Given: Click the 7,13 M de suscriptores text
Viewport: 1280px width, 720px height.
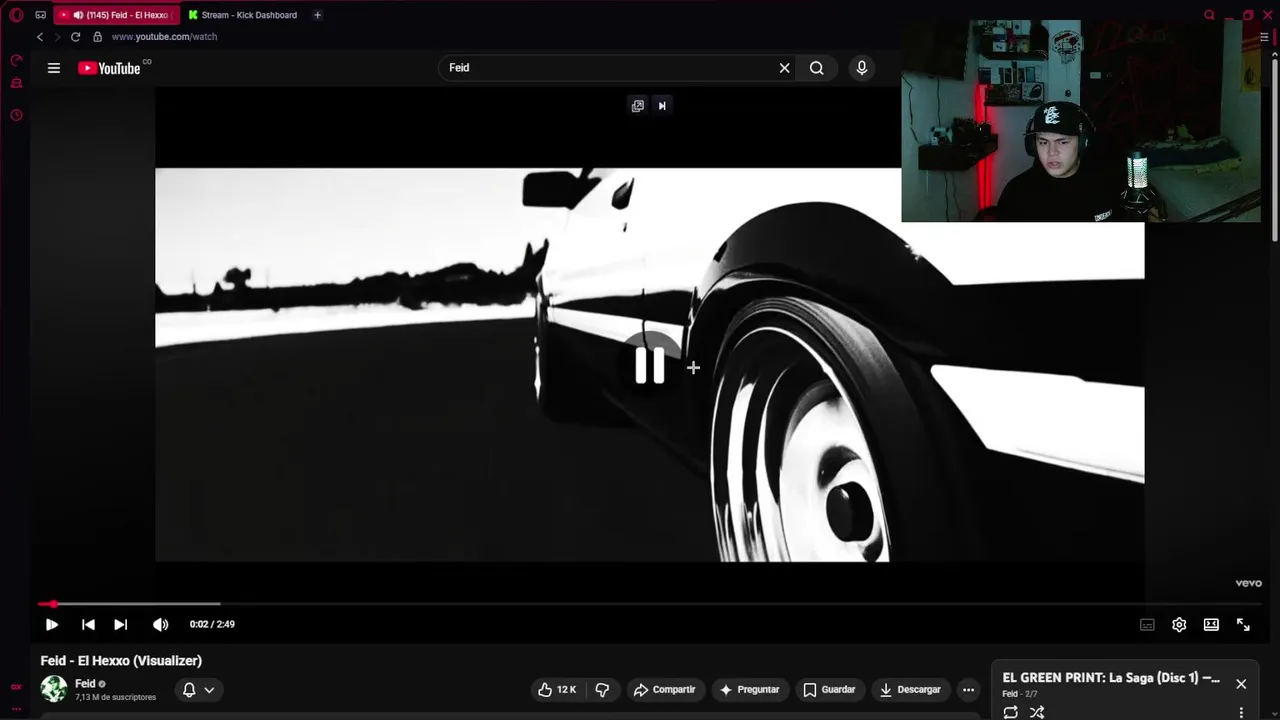Looking at the screenshot, I should pos(115,697).
